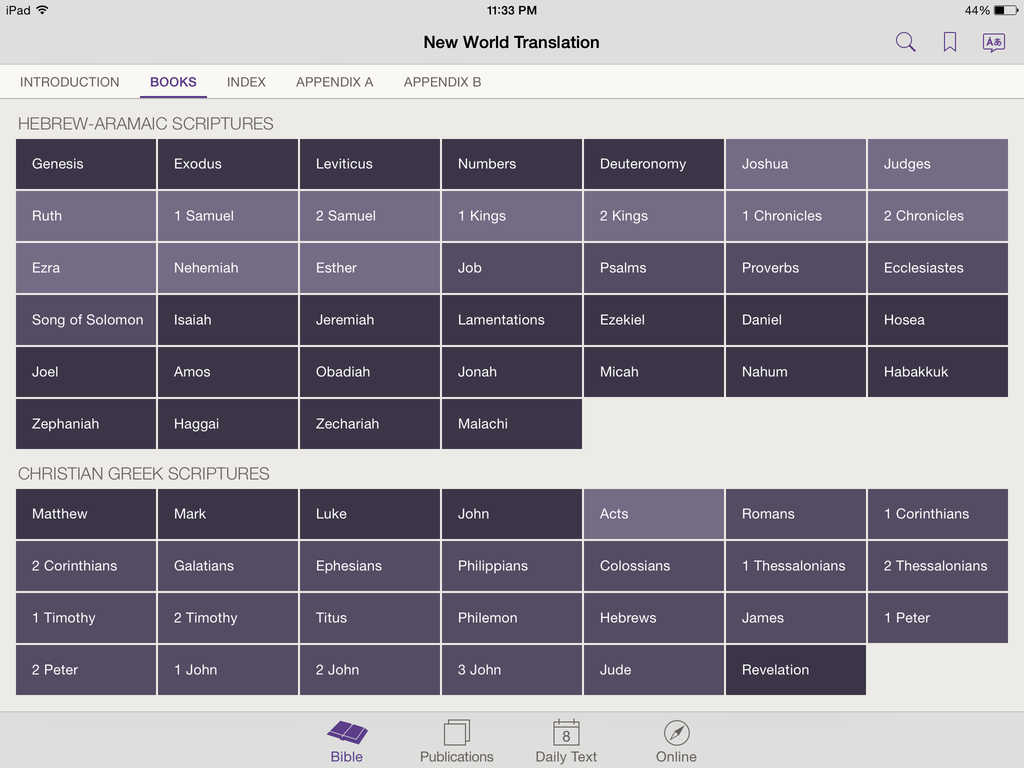Select the Philippians tile
Screen dimensions: 1024x768
[x=512, y=566]
